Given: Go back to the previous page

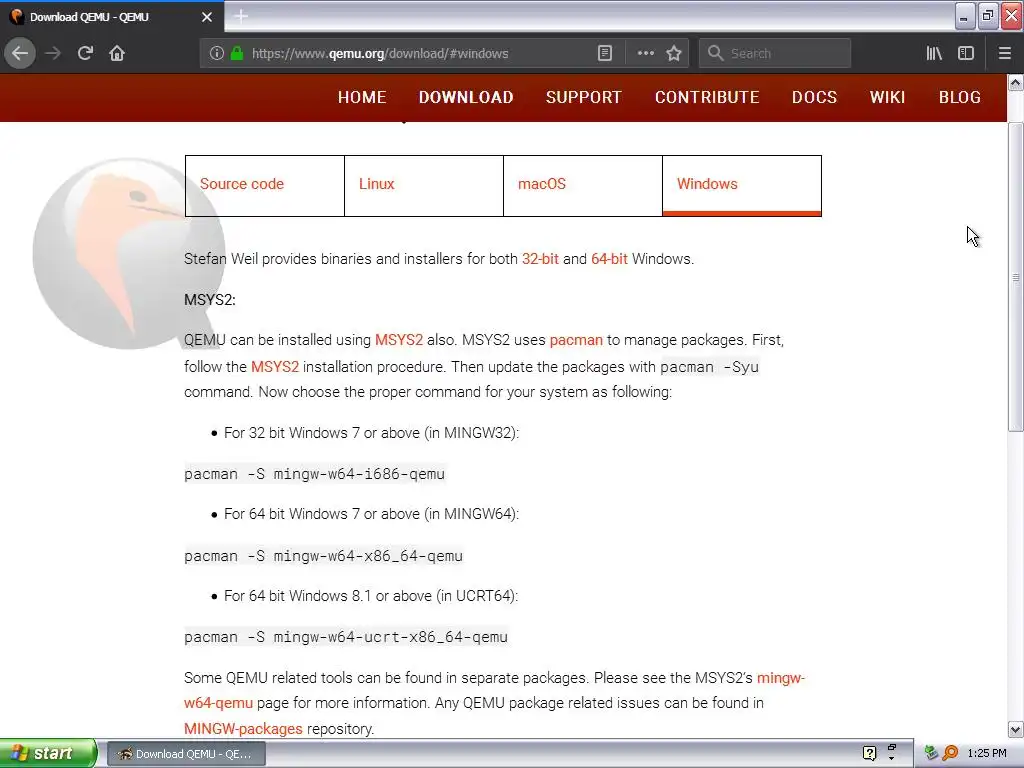Looking at the screenshot, I should coord(20,54).
